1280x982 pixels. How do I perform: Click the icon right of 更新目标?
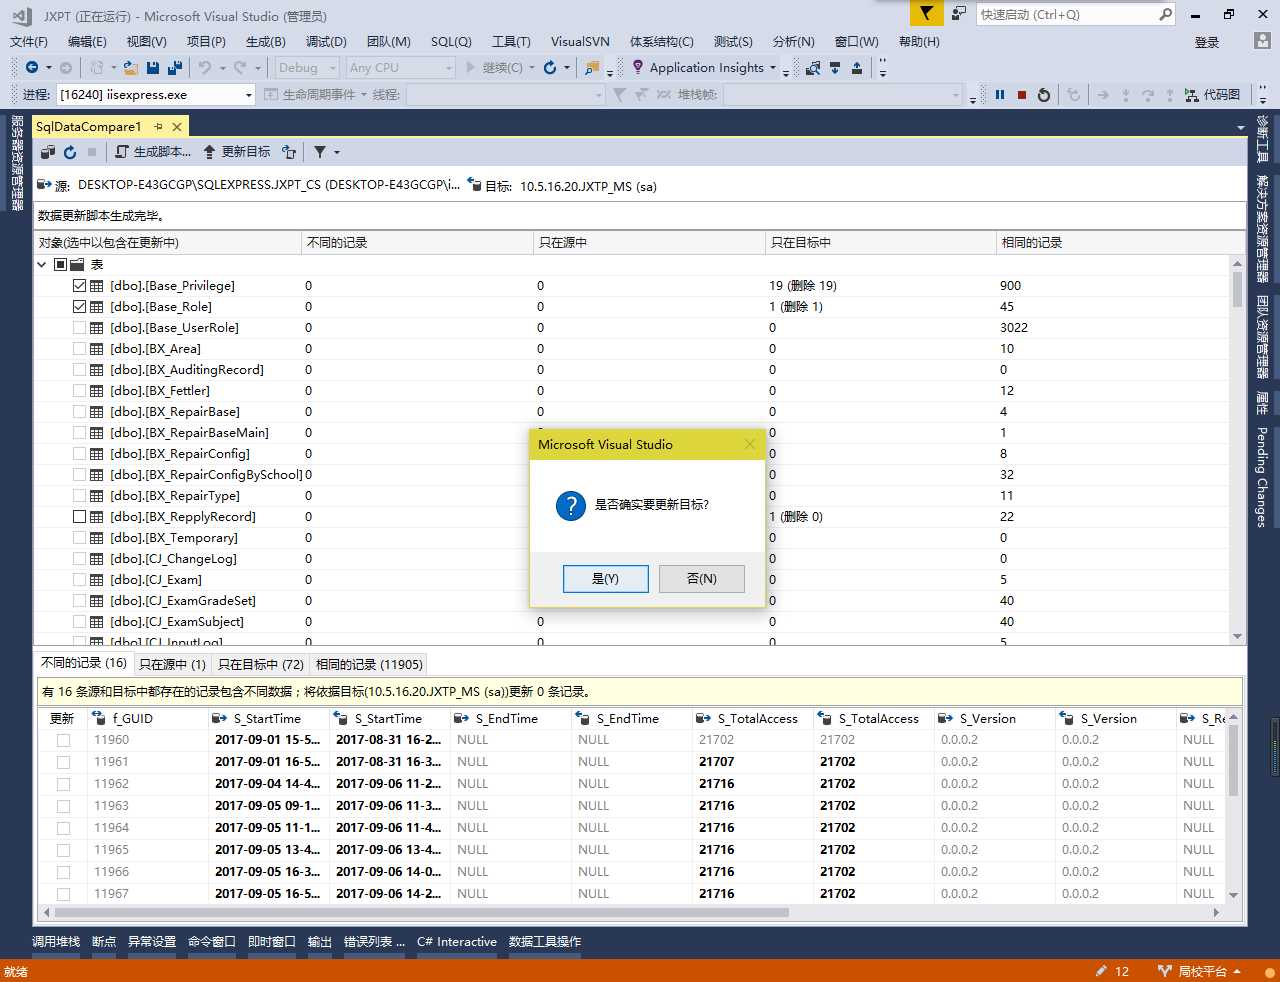[289, 152]
